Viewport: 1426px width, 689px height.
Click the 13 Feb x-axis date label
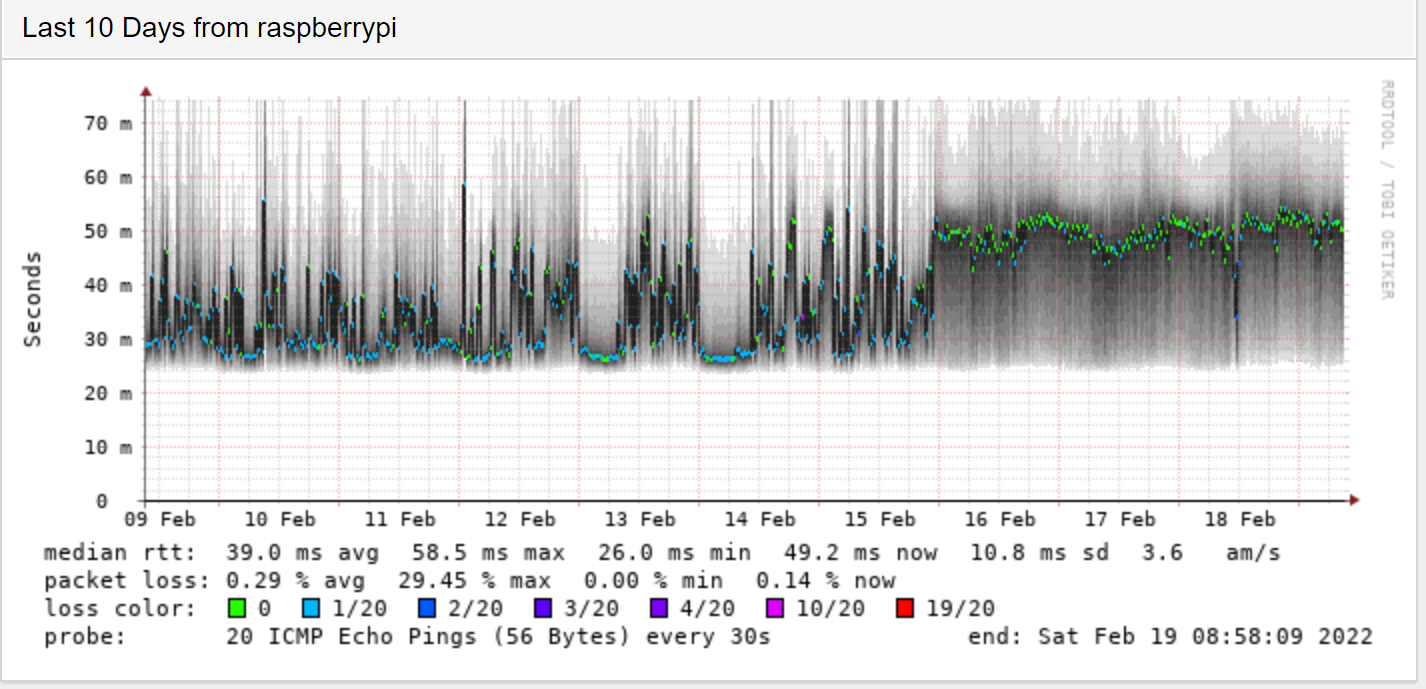640,519
